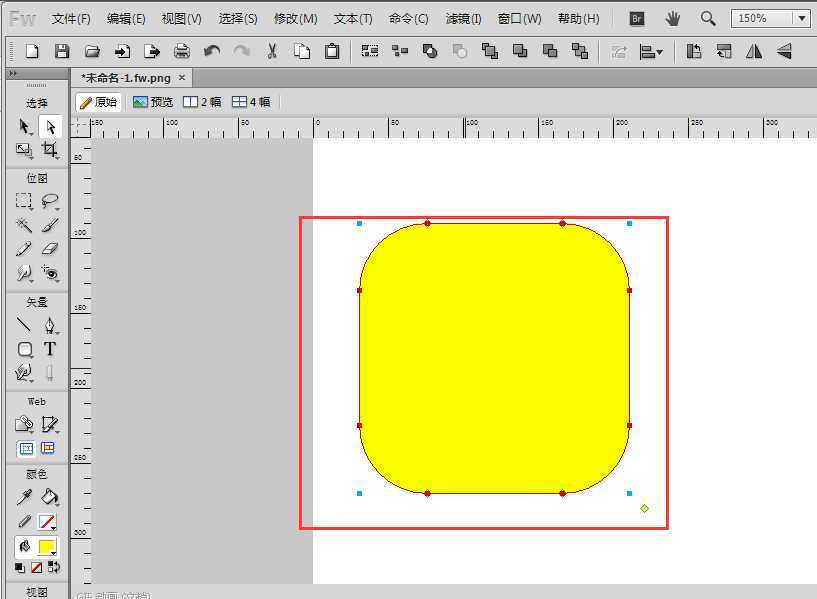
Task: Choose the Eraser tool
Action: [x=50, y=249]
